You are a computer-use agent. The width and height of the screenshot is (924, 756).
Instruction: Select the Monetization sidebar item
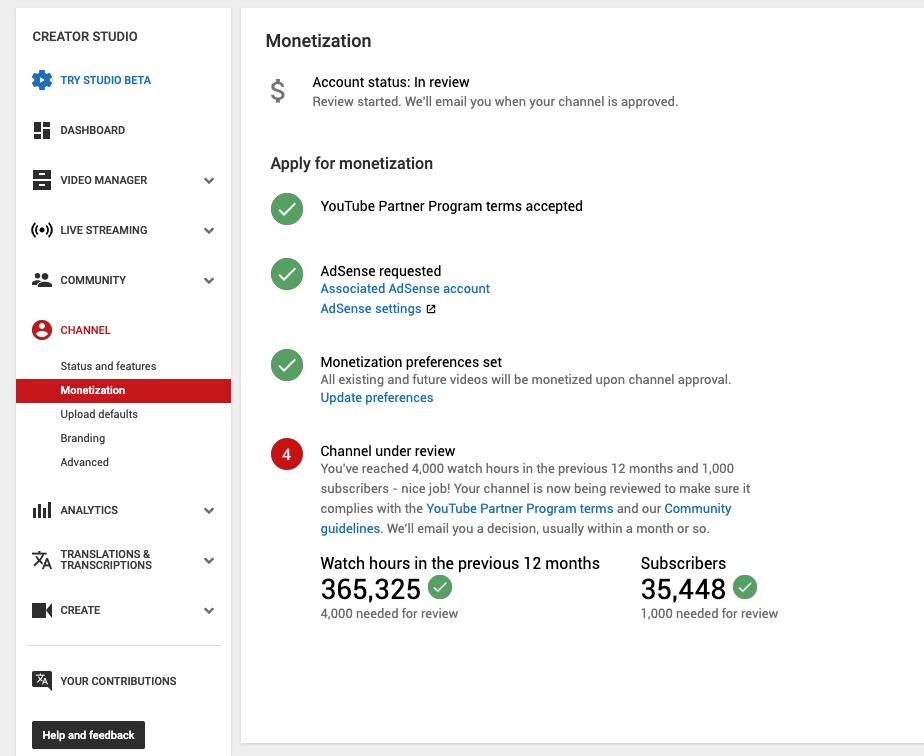coord(123,391)
